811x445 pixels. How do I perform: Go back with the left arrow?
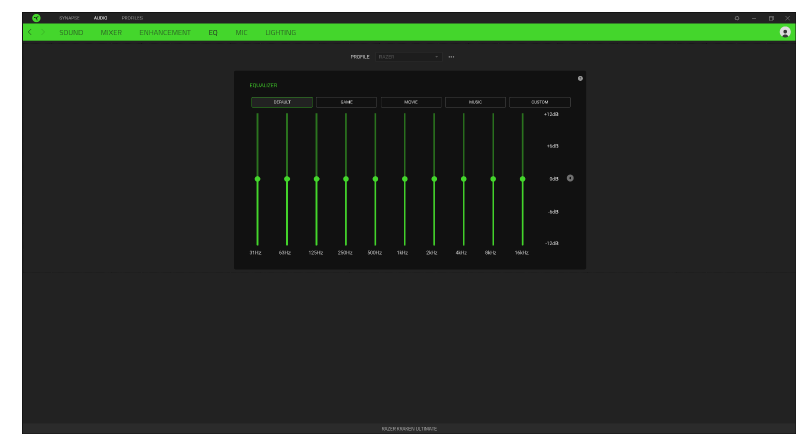(x=30, y=33)
